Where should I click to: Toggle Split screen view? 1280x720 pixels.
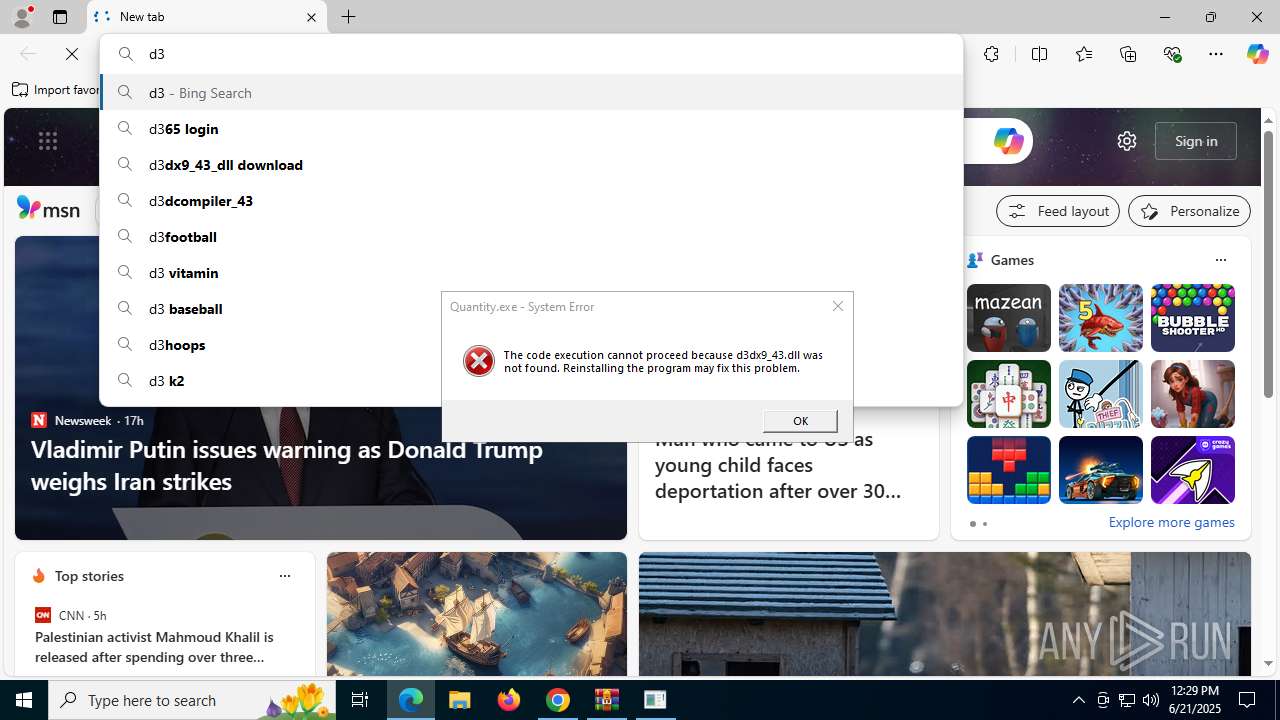click(1039, 54)
